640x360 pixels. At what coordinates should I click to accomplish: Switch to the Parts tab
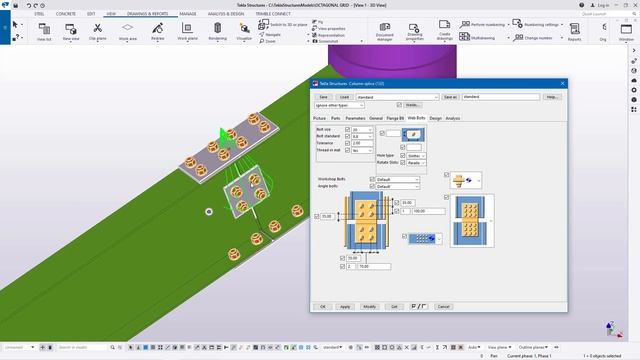(336, 118)
